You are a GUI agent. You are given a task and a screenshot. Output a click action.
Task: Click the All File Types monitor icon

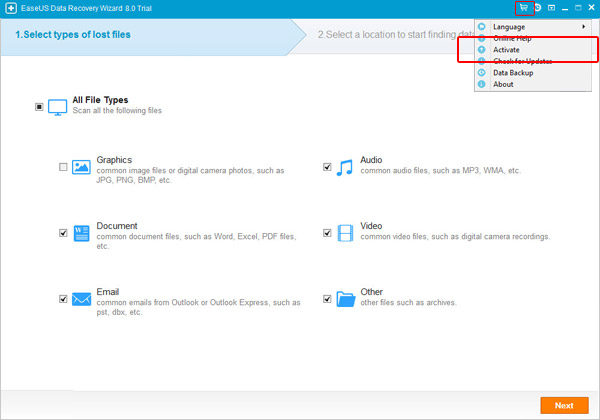tap(57, 107)
